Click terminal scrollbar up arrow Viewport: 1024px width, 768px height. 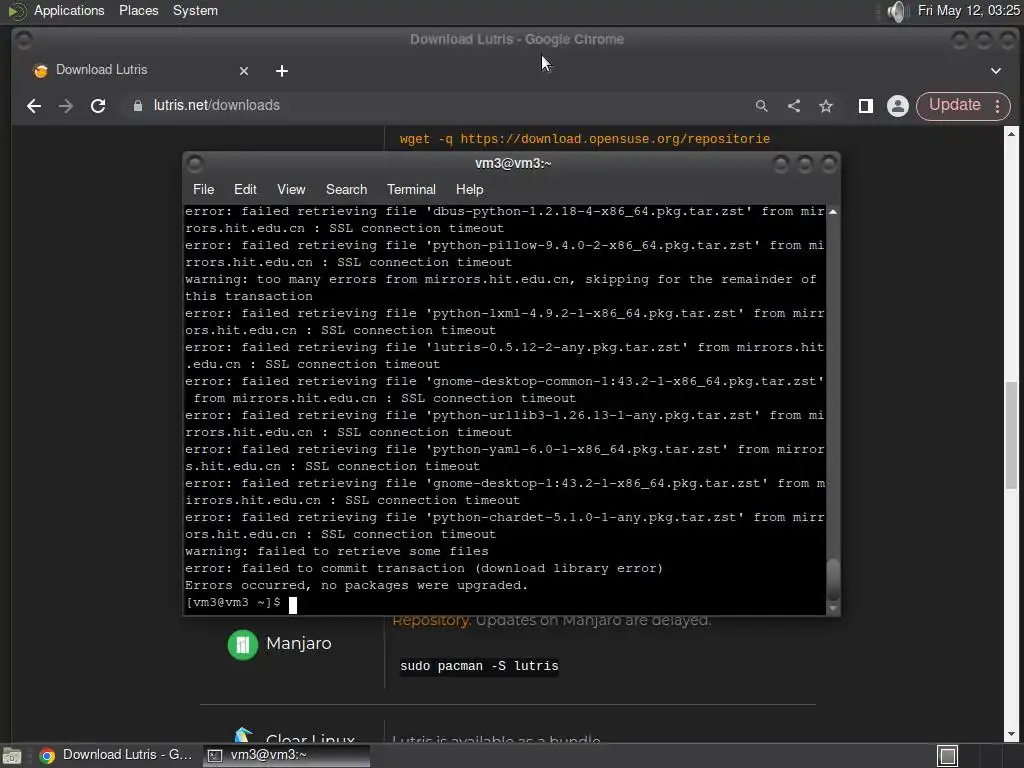pyautogui.click(x=833, y=212)
